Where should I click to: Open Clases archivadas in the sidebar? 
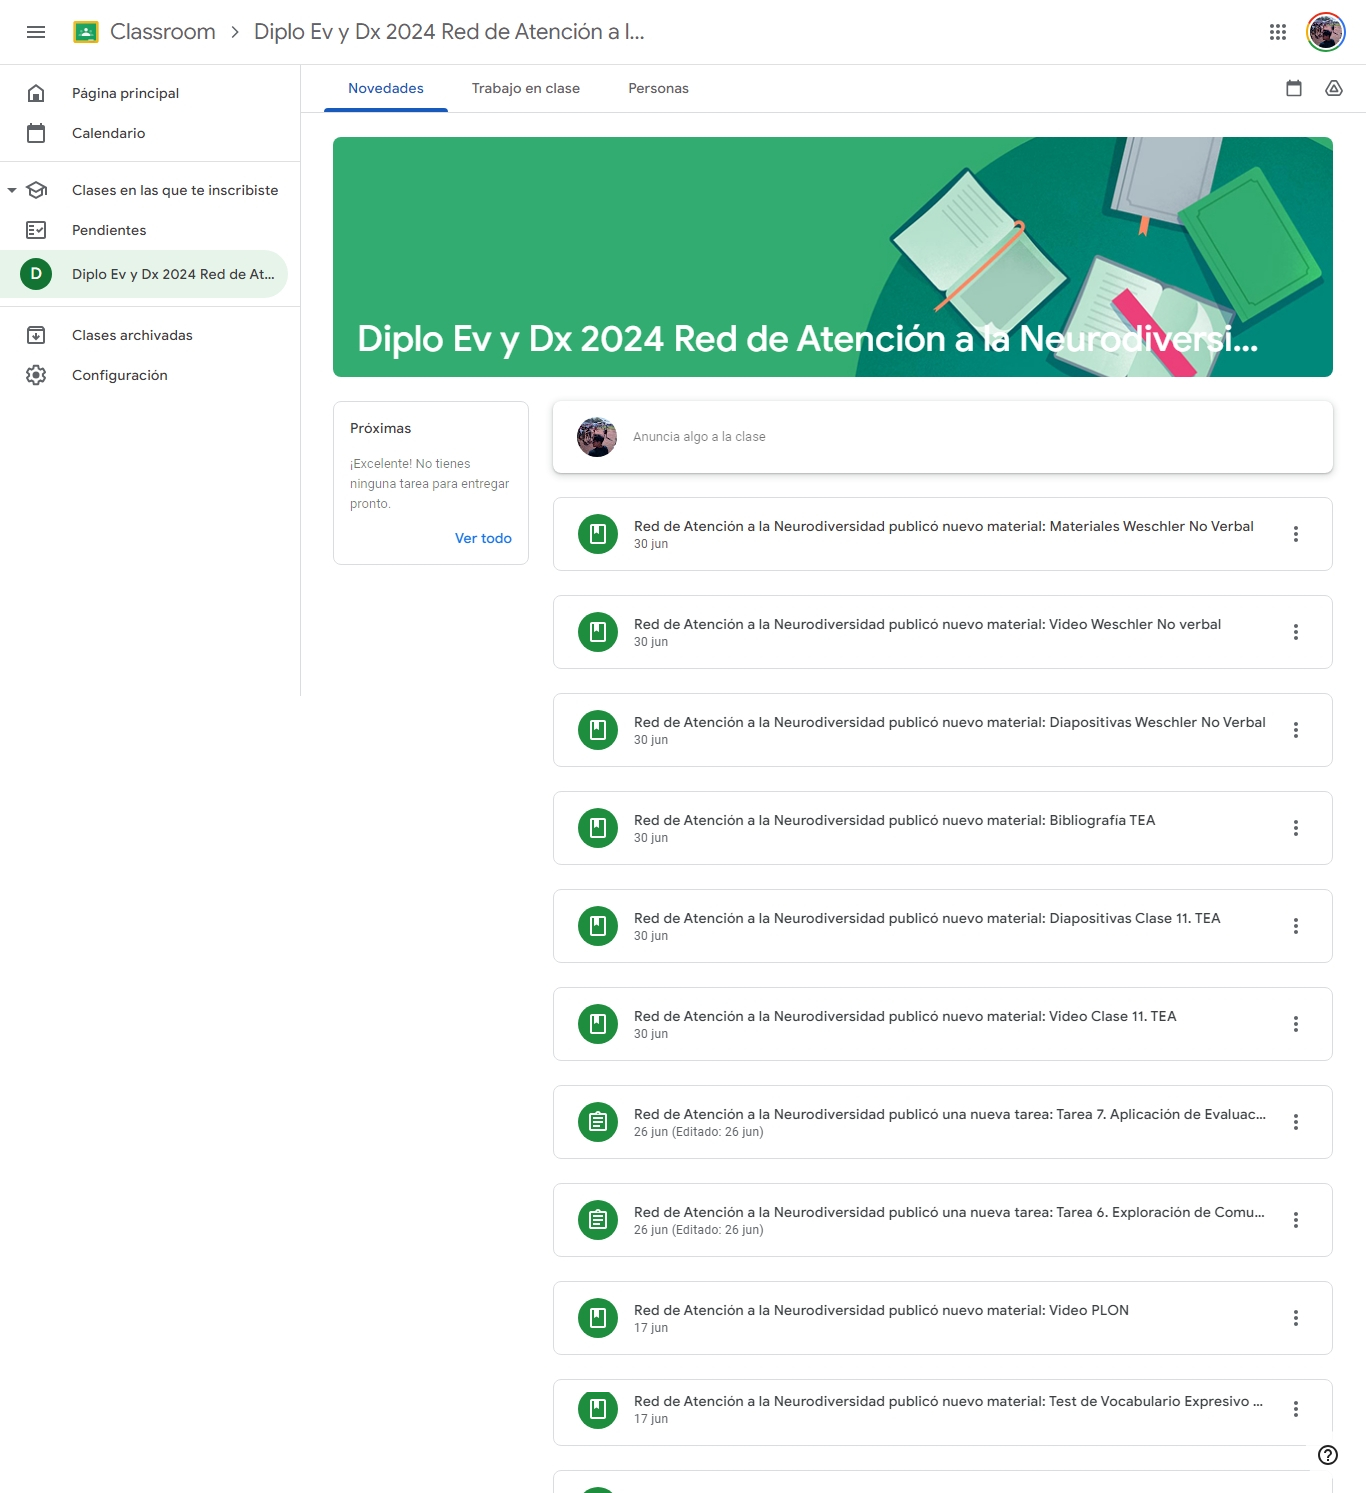click(x=144, y=335)
